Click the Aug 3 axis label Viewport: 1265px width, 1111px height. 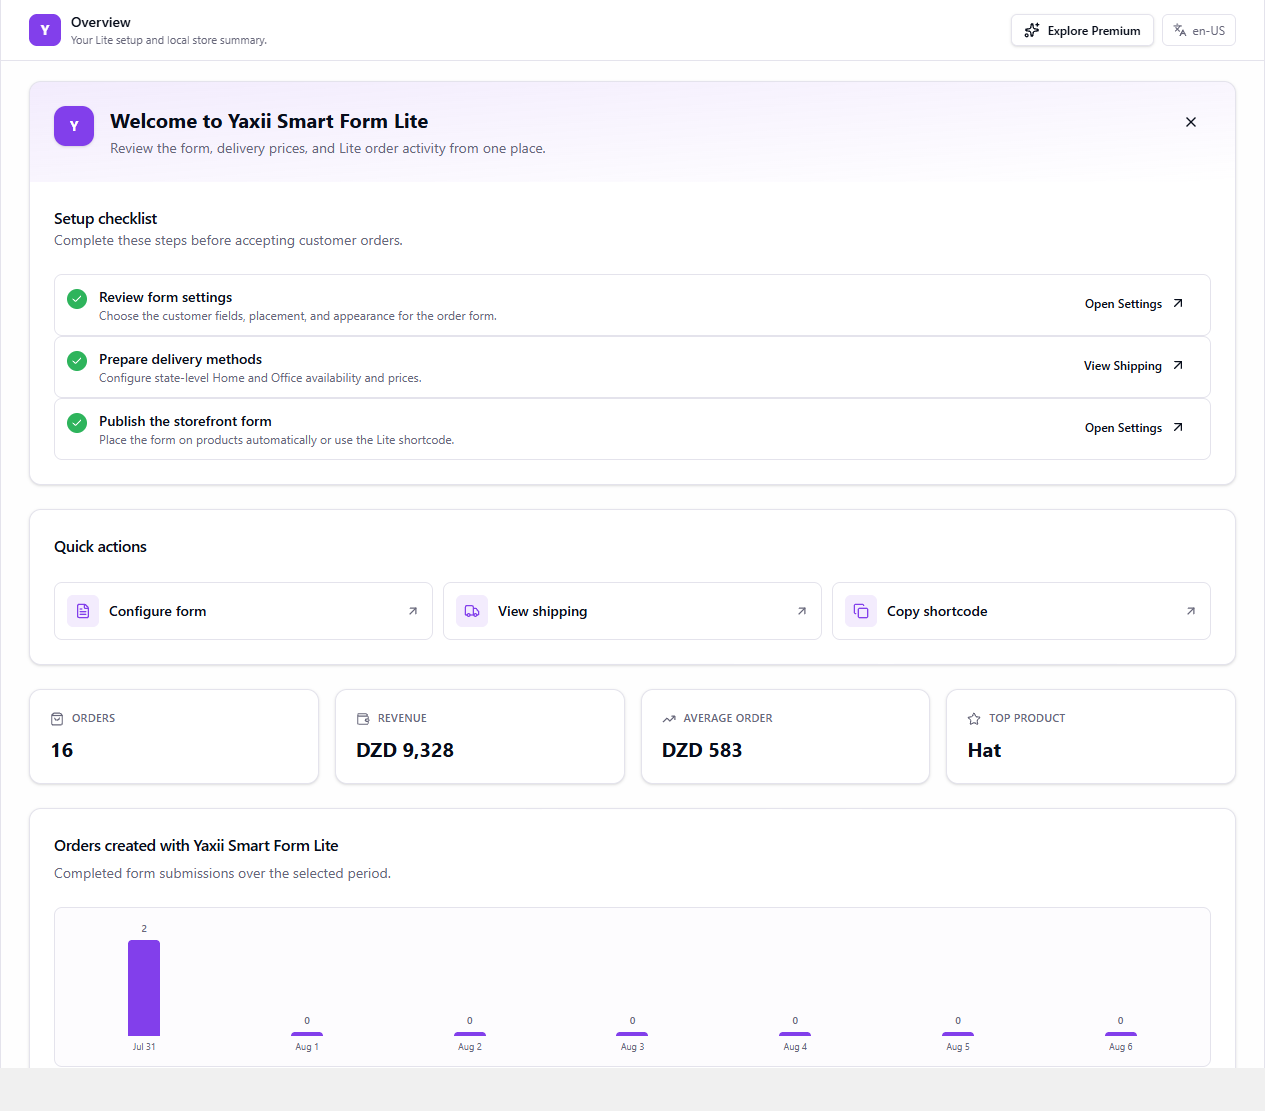(633, 1047)
